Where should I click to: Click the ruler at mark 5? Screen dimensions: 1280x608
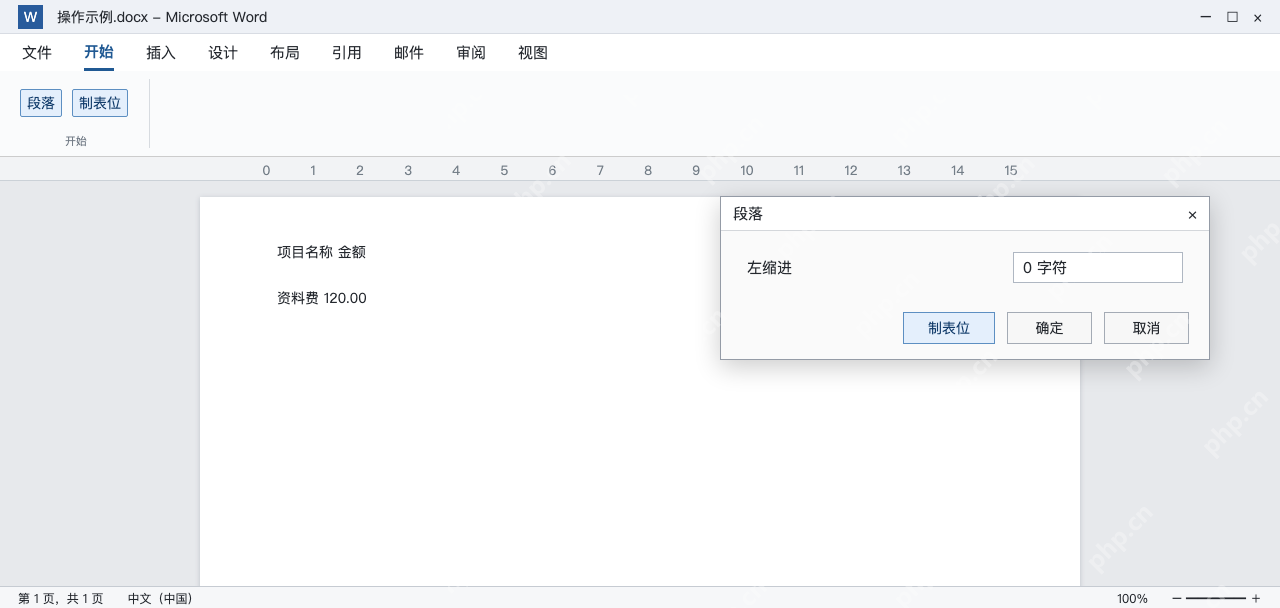tap(504, 170)
